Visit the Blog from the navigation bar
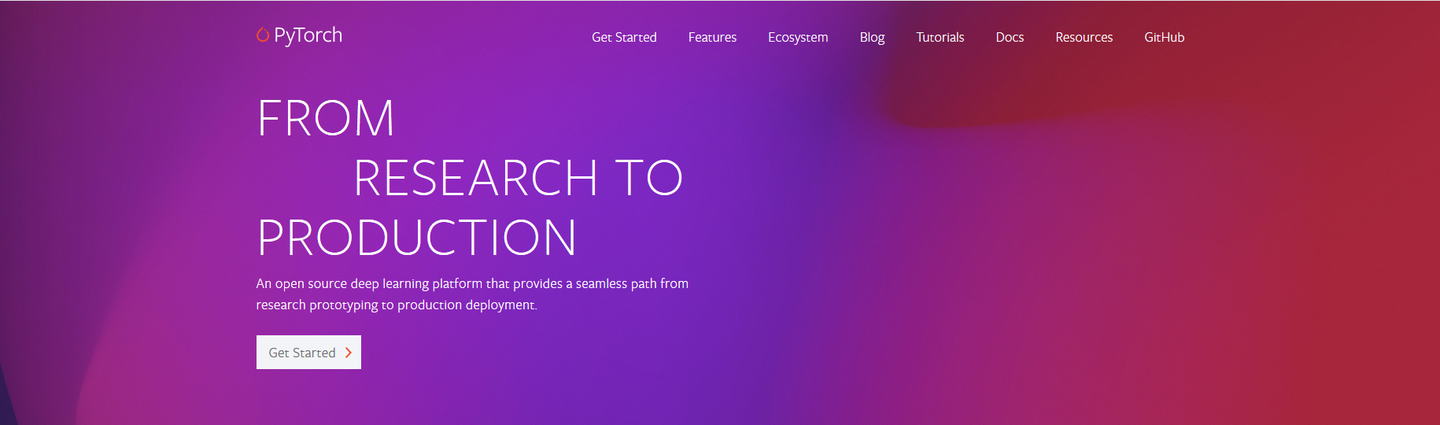Image resolution: width=1440 pixels, height=425 pixels. click(x=872, y=37)
